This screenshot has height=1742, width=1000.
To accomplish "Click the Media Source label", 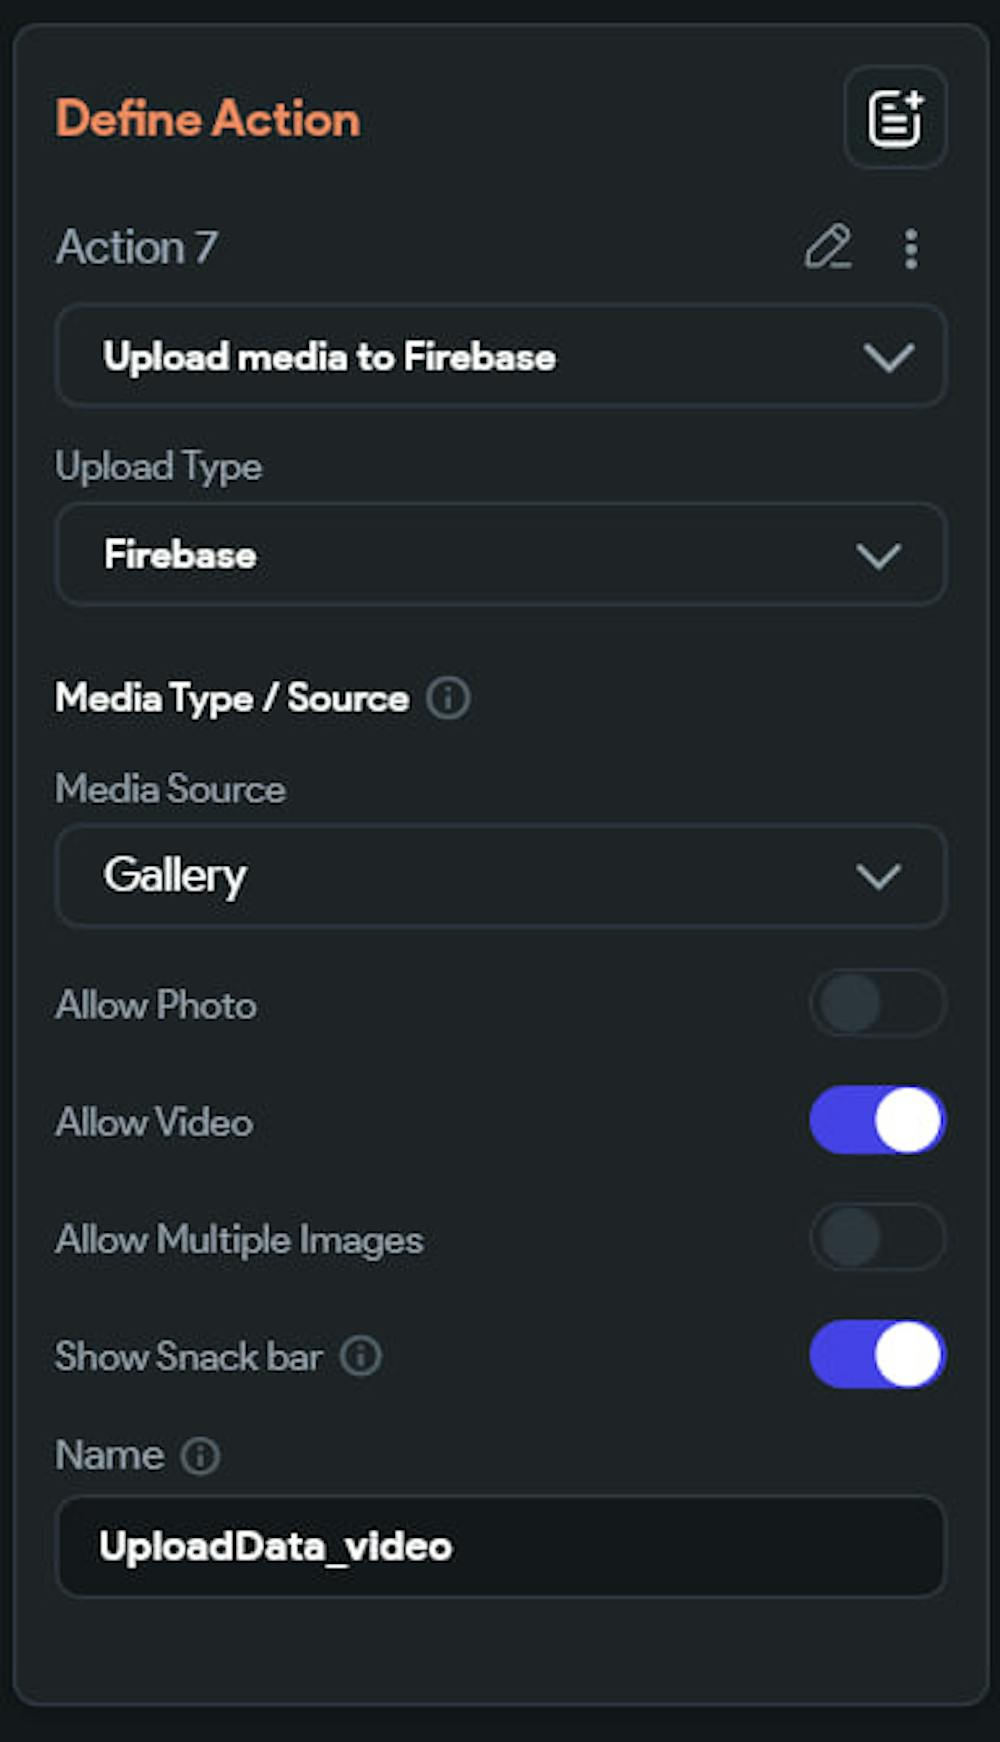I will [x=171, y=789].
